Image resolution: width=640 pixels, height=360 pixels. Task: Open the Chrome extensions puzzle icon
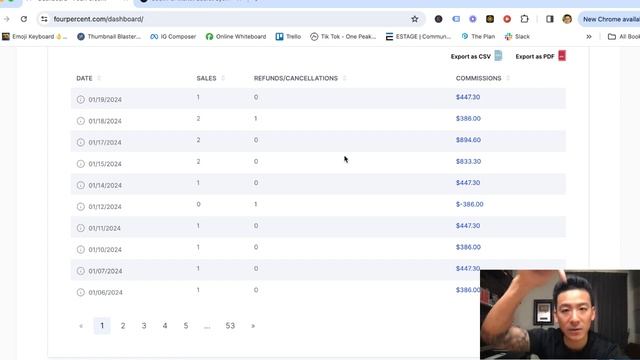pyautogui.click(x=524, y=19)
